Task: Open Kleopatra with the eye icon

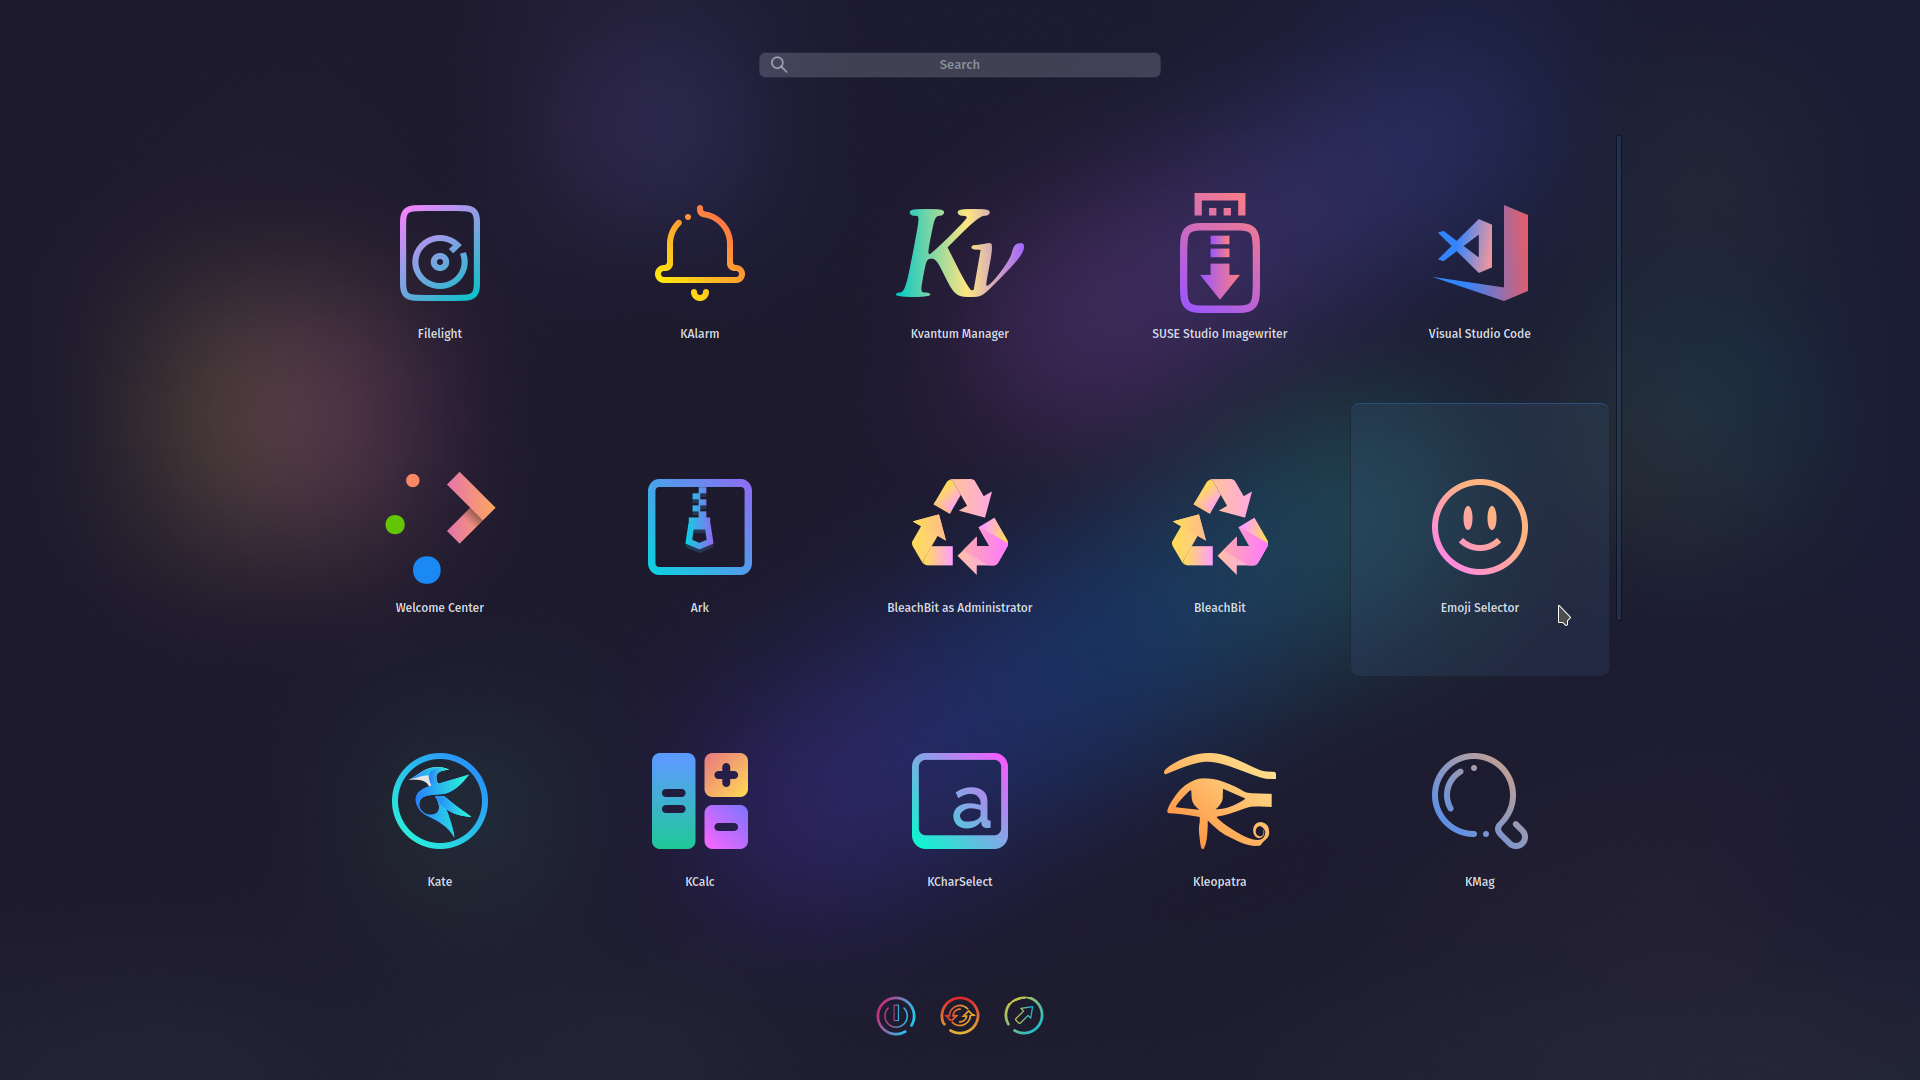Action: tap(1220, 801)
